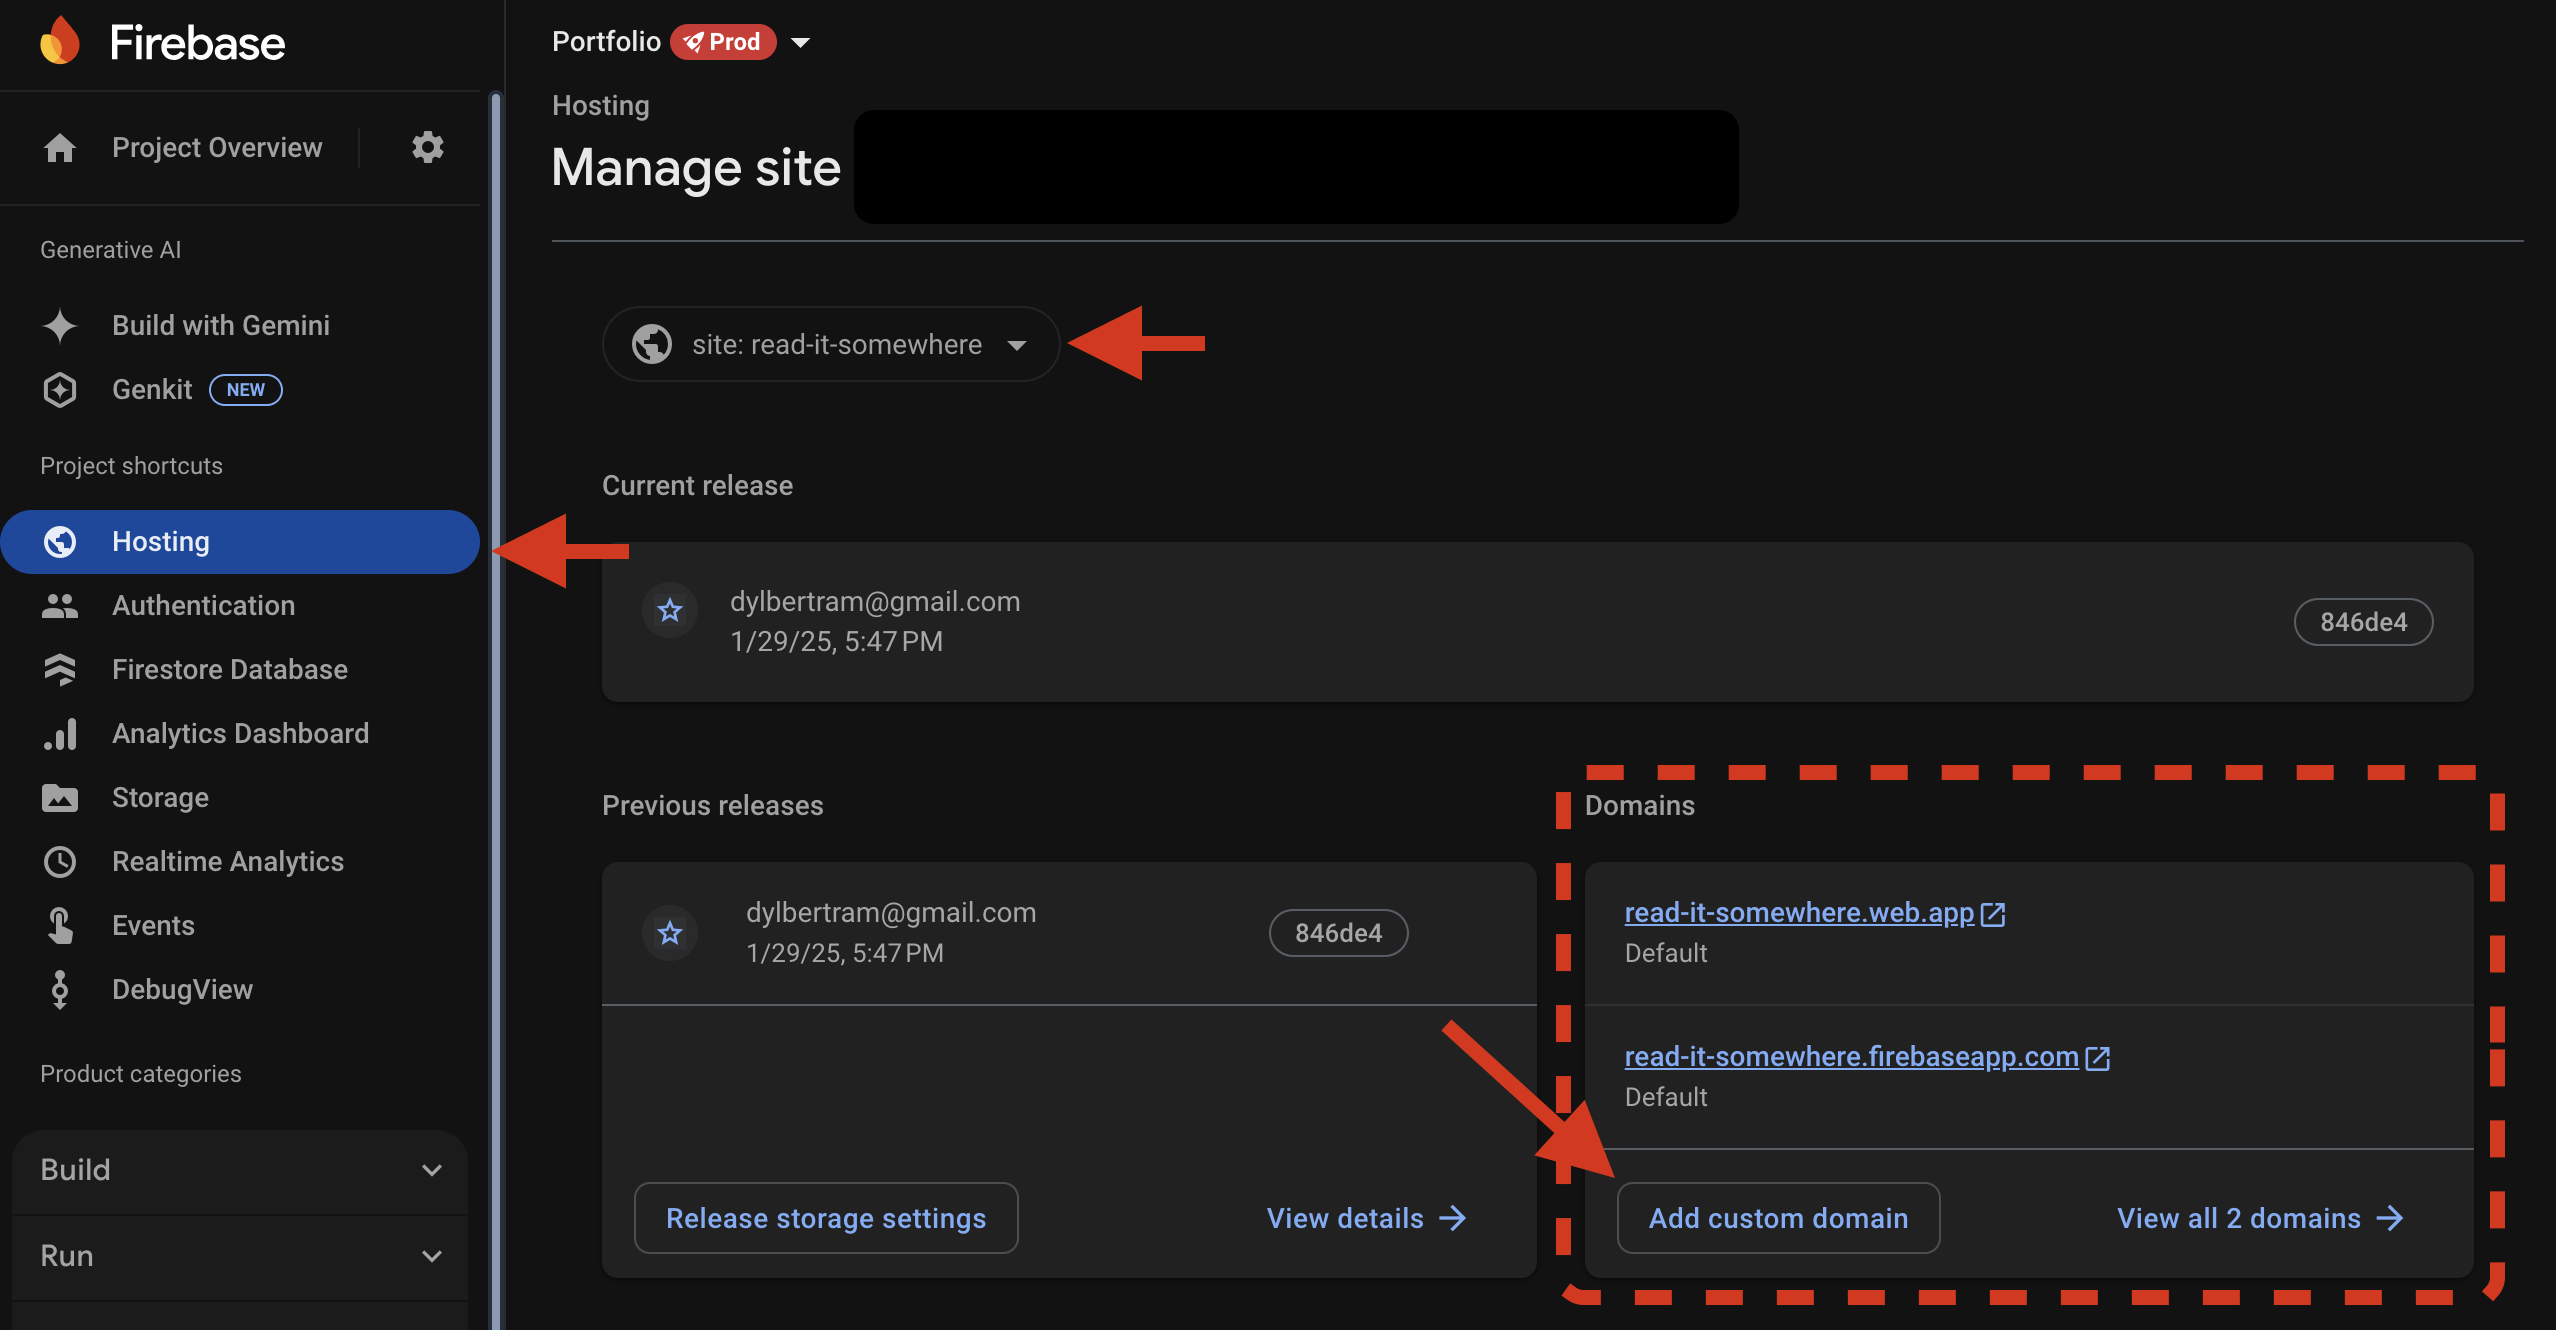
Task: Click View details link
Action: pyautogui.click(x=1366, y=1217)
